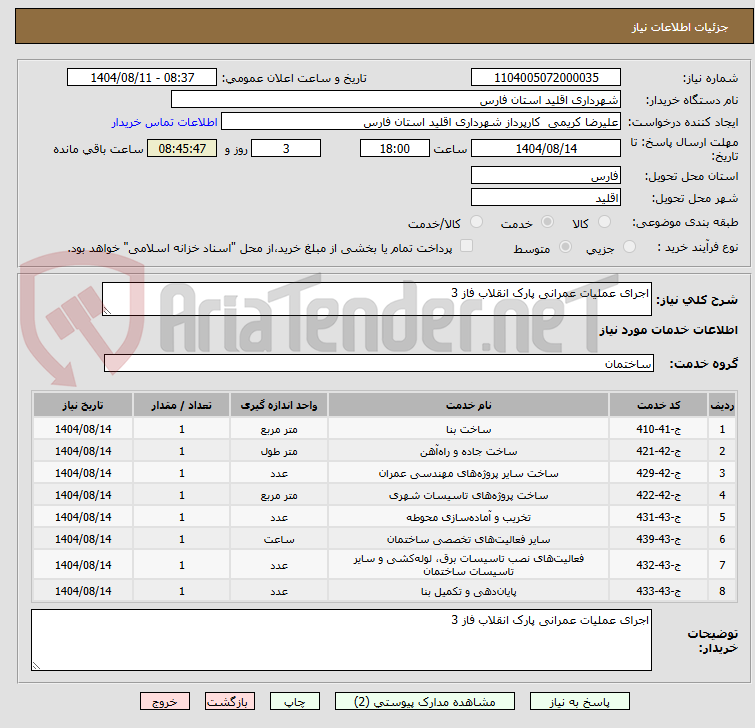Click the بازگشت back button

(x=230, y=702)
